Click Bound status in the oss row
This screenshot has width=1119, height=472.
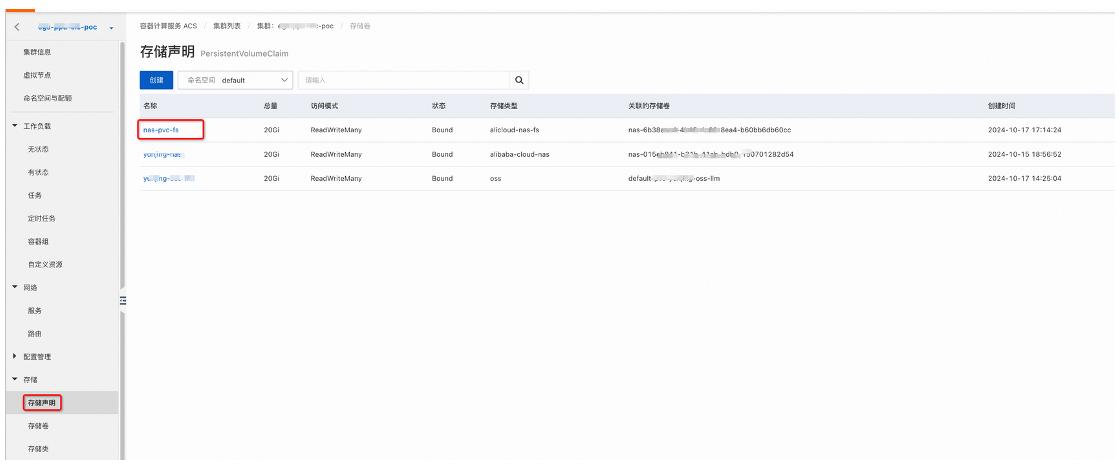(442, 179)
